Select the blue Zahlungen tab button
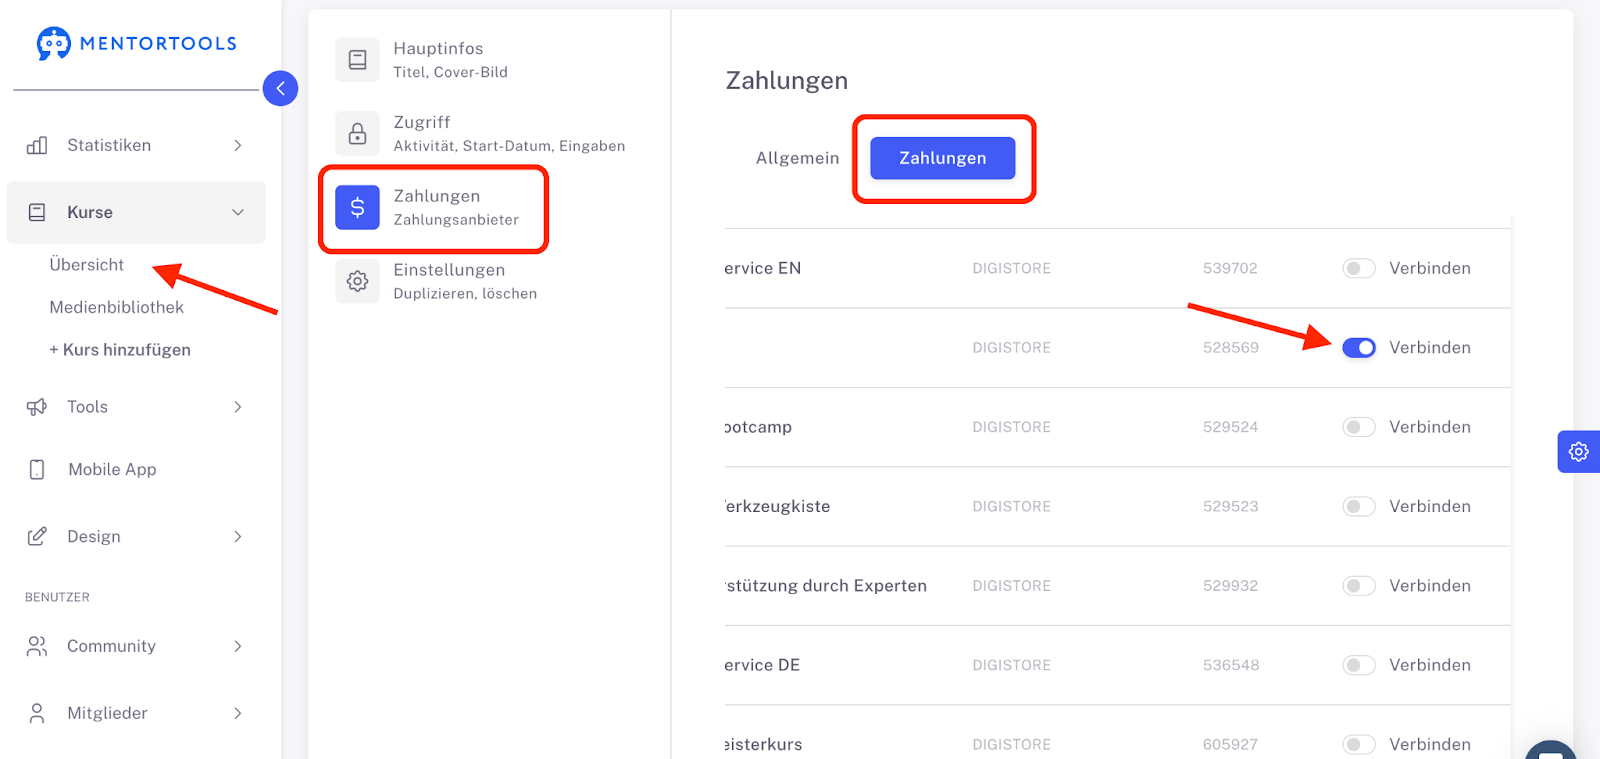The image size is (1600, 759). [x=942, y=158]
